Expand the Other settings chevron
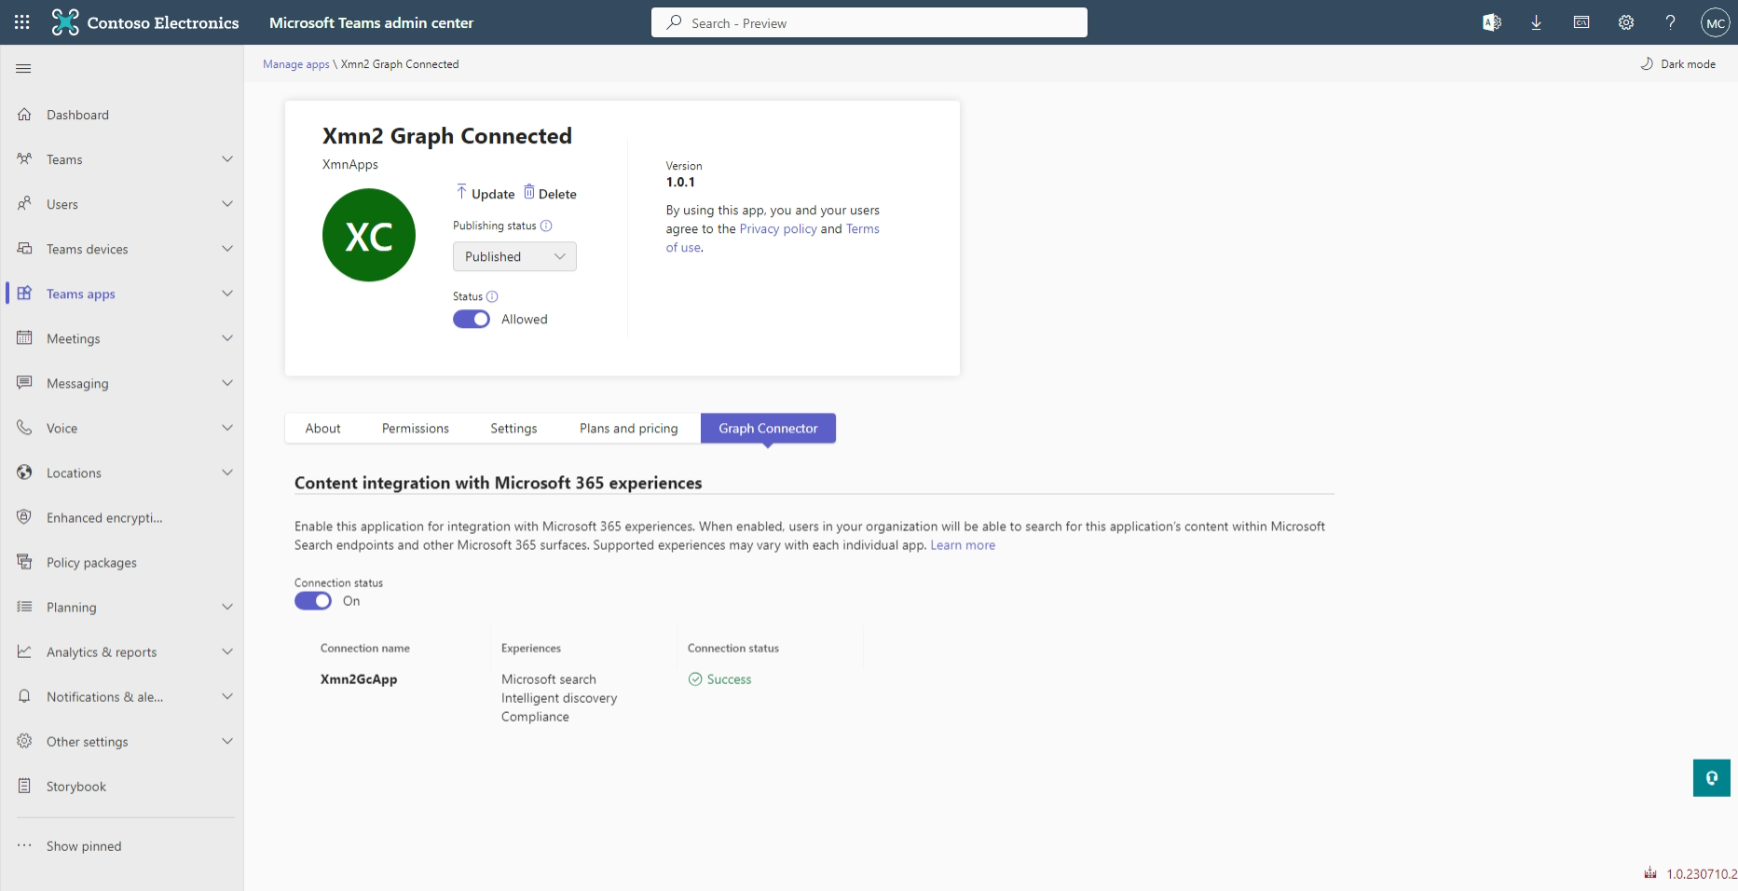 click(227, 741)
